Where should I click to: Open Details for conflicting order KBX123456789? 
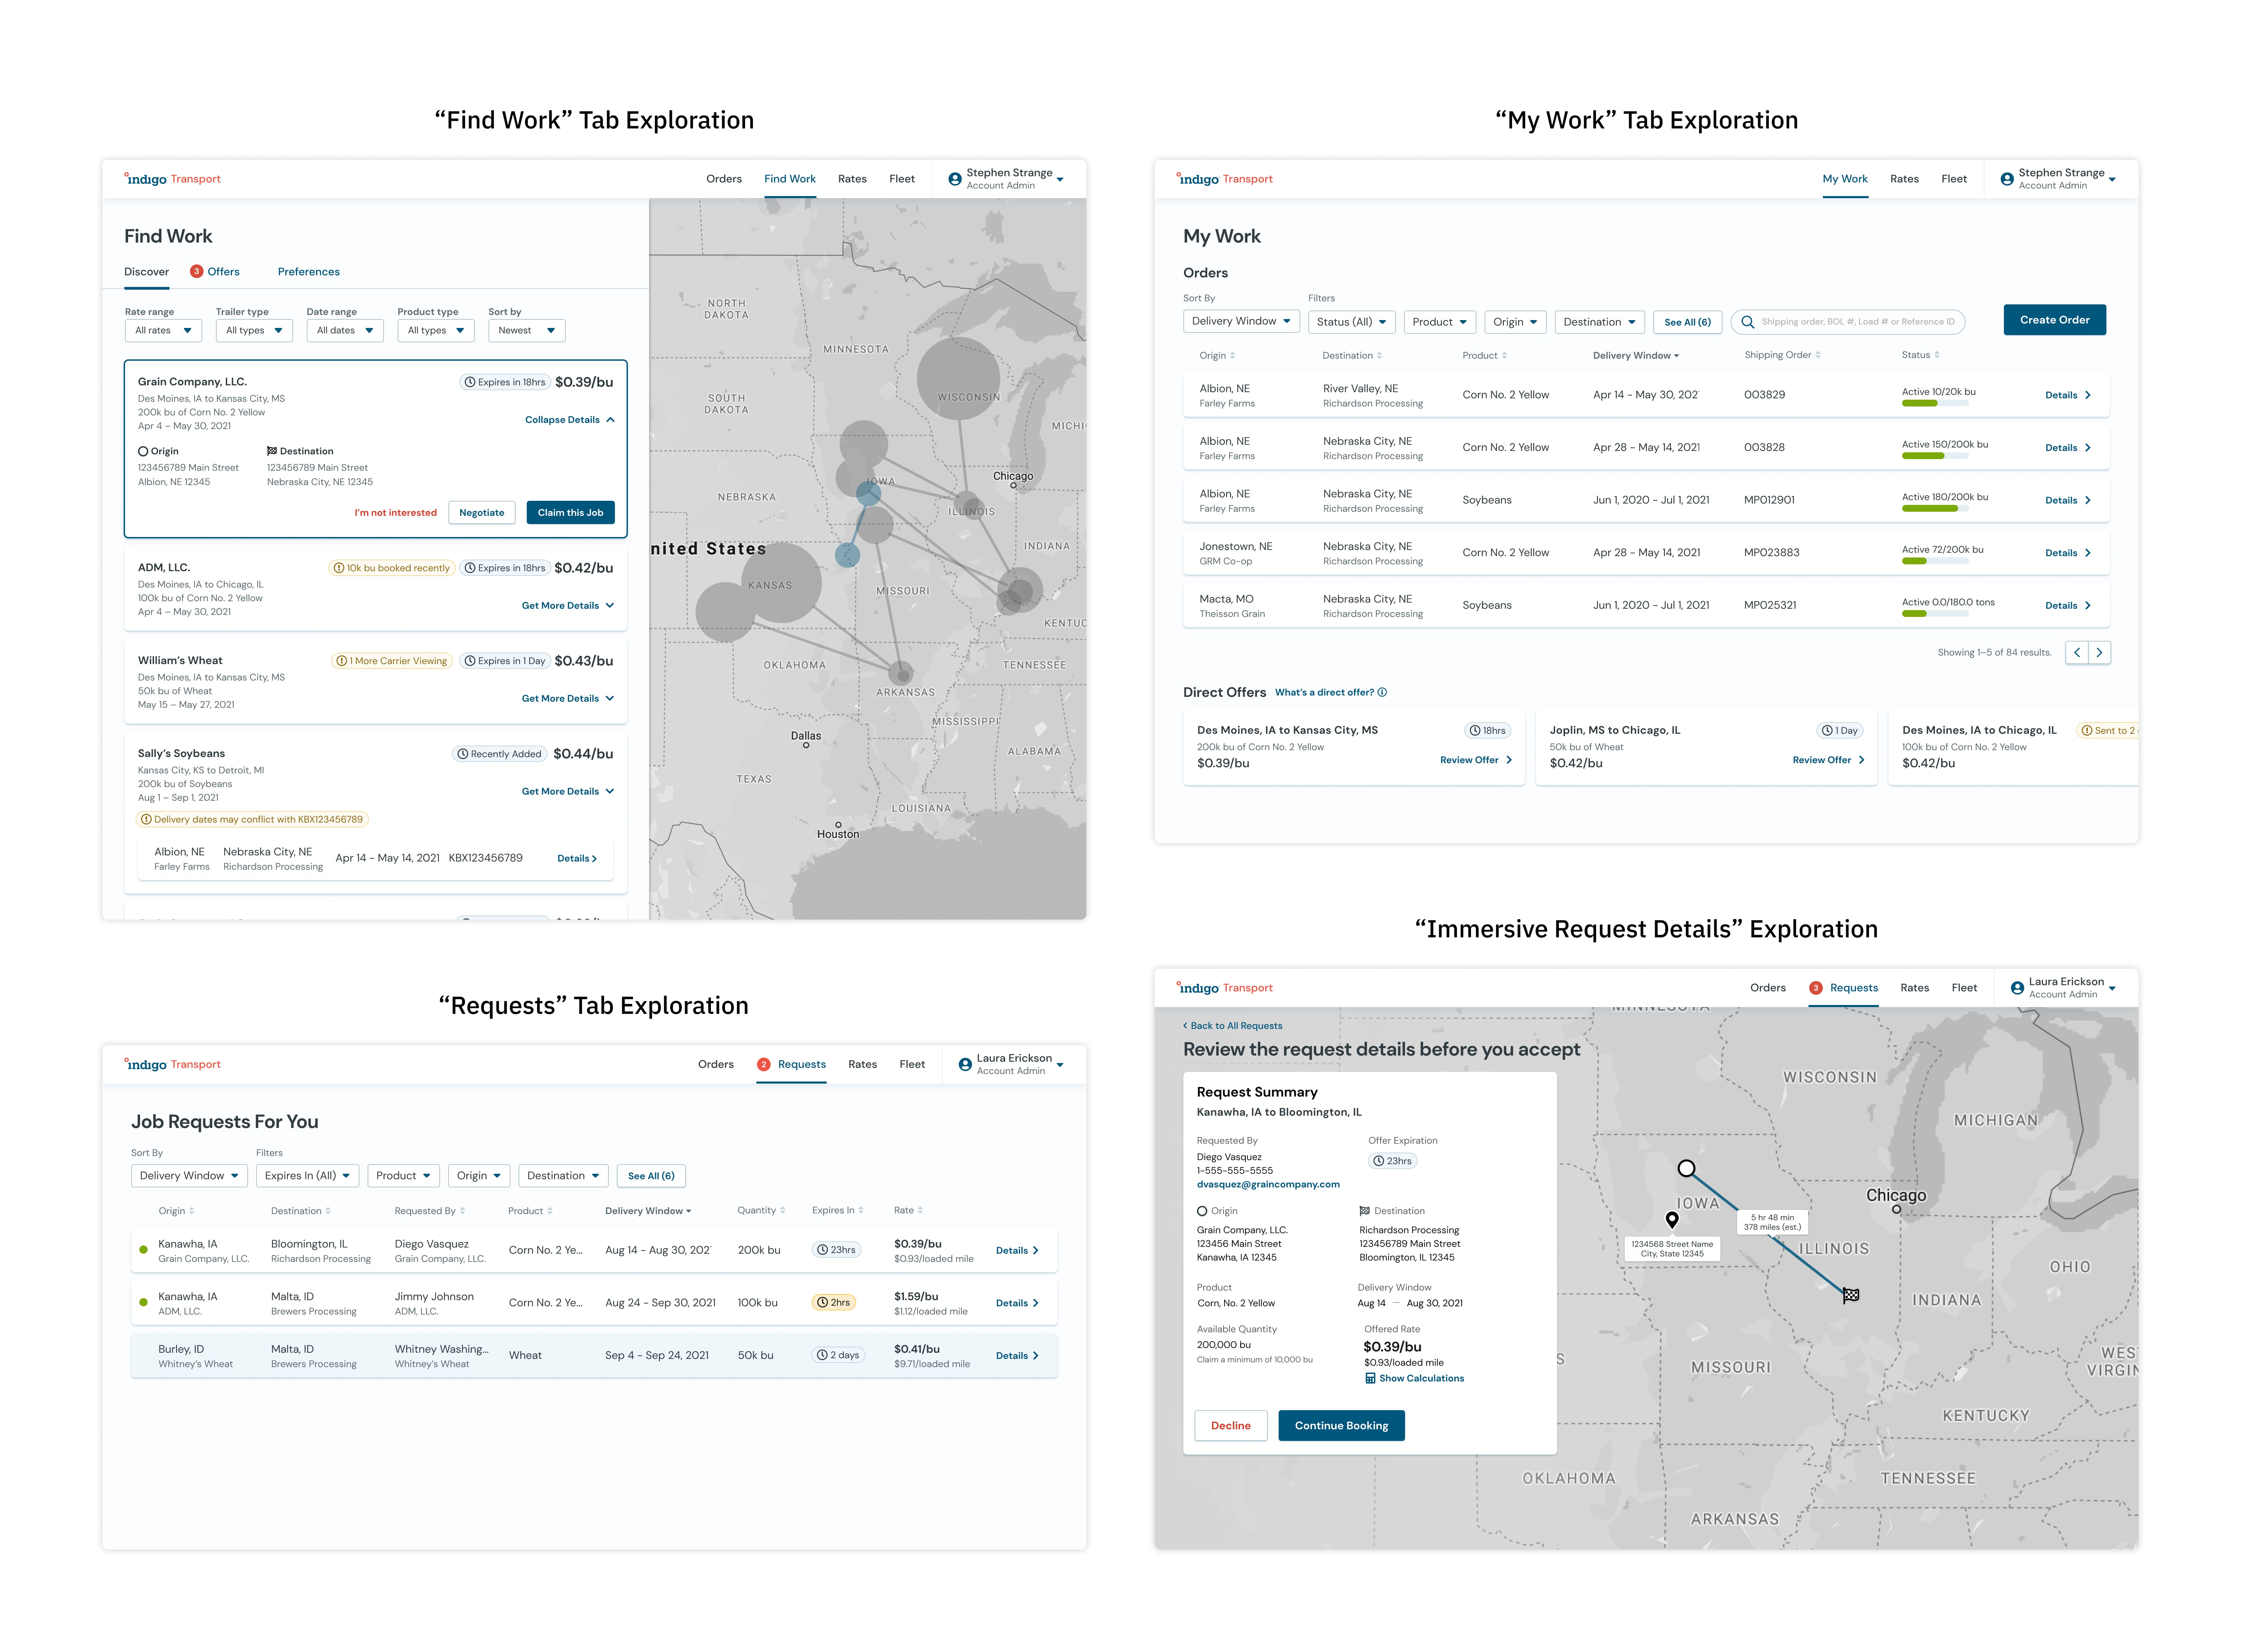tap(577, 859)
